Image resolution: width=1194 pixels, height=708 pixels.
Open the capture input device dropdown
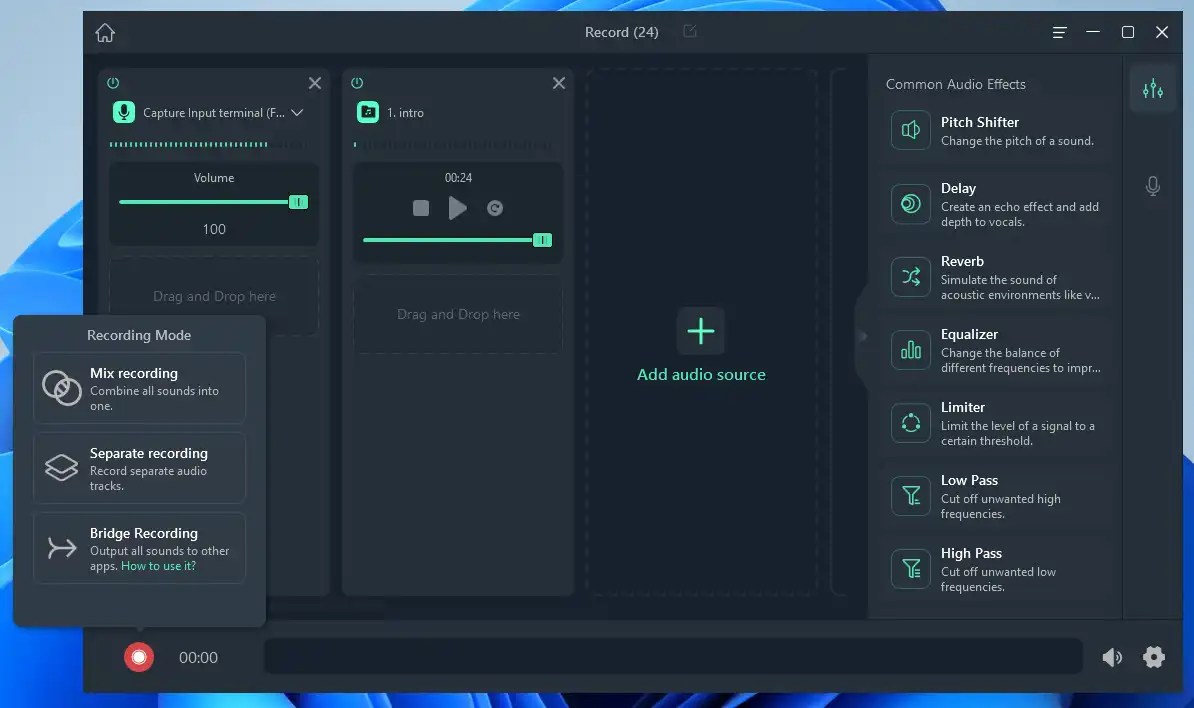coord(296,113)
